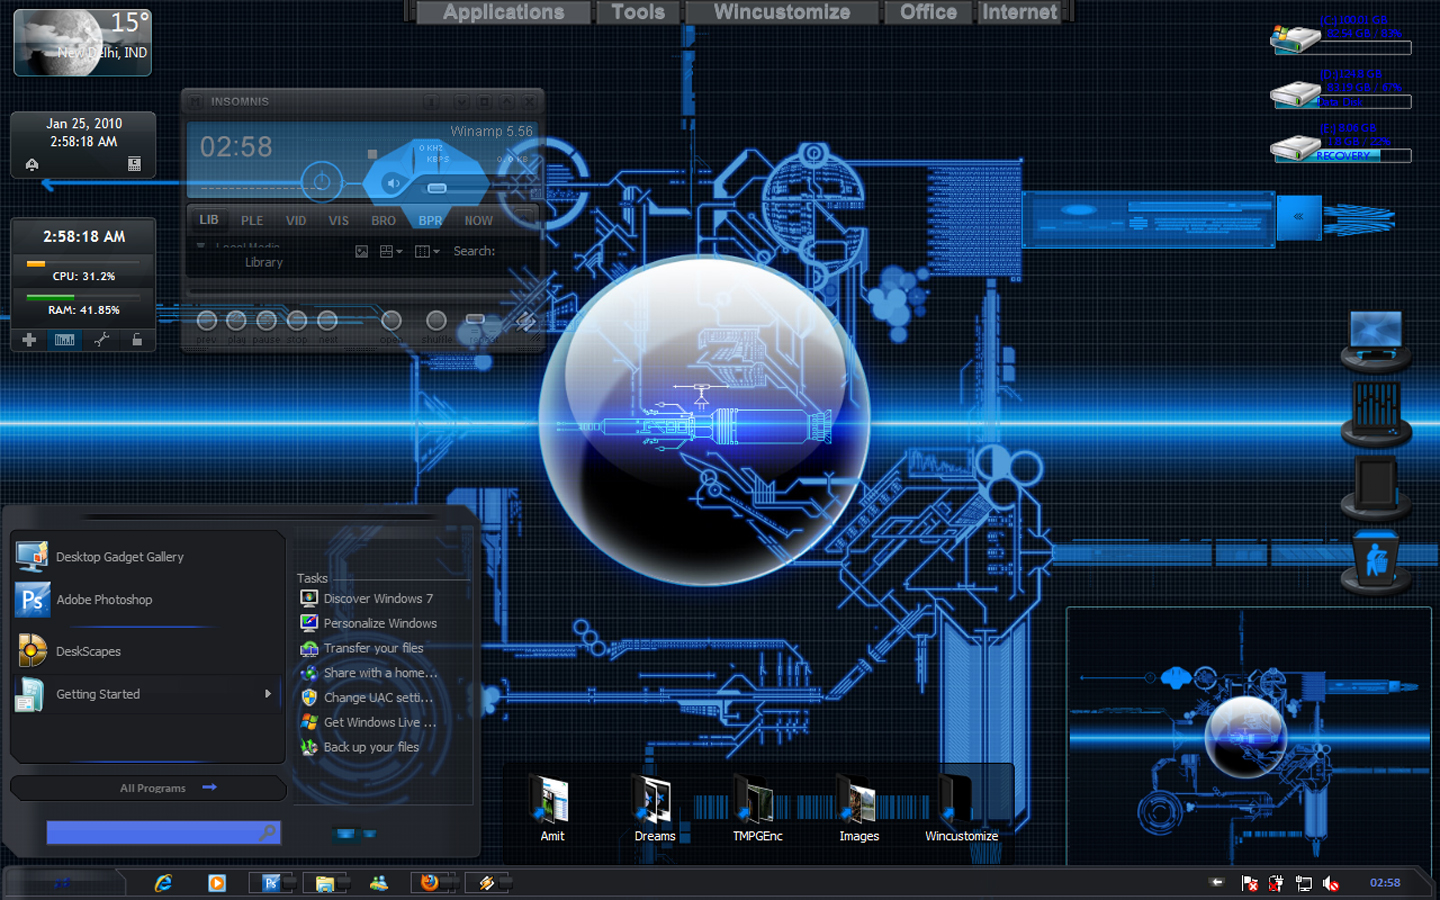Open Office menu at top
The width and height of the screenshot is (1440, 900).
(929, 12)
